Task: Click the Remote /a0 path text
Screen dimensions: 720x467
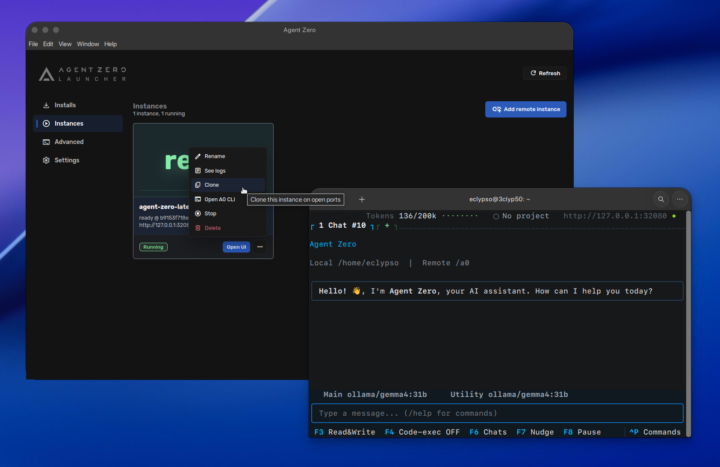Action: tap(445, 263)
